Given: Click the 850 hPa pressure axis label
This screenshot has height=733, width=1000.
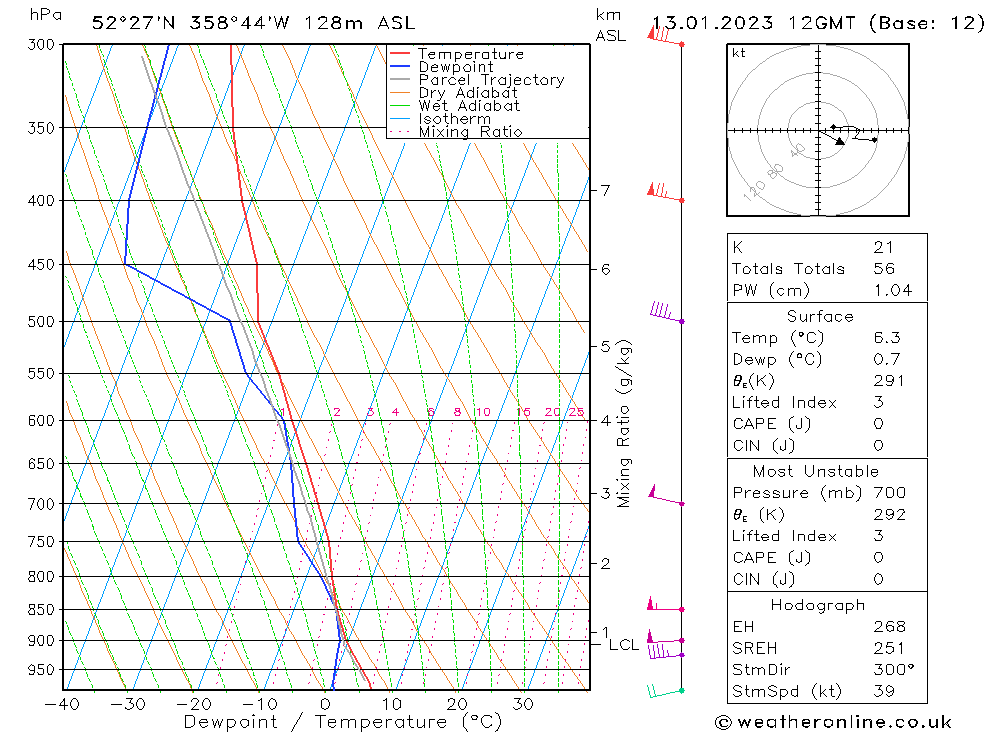Looking at the screenshot, I should tap(41, 610).
